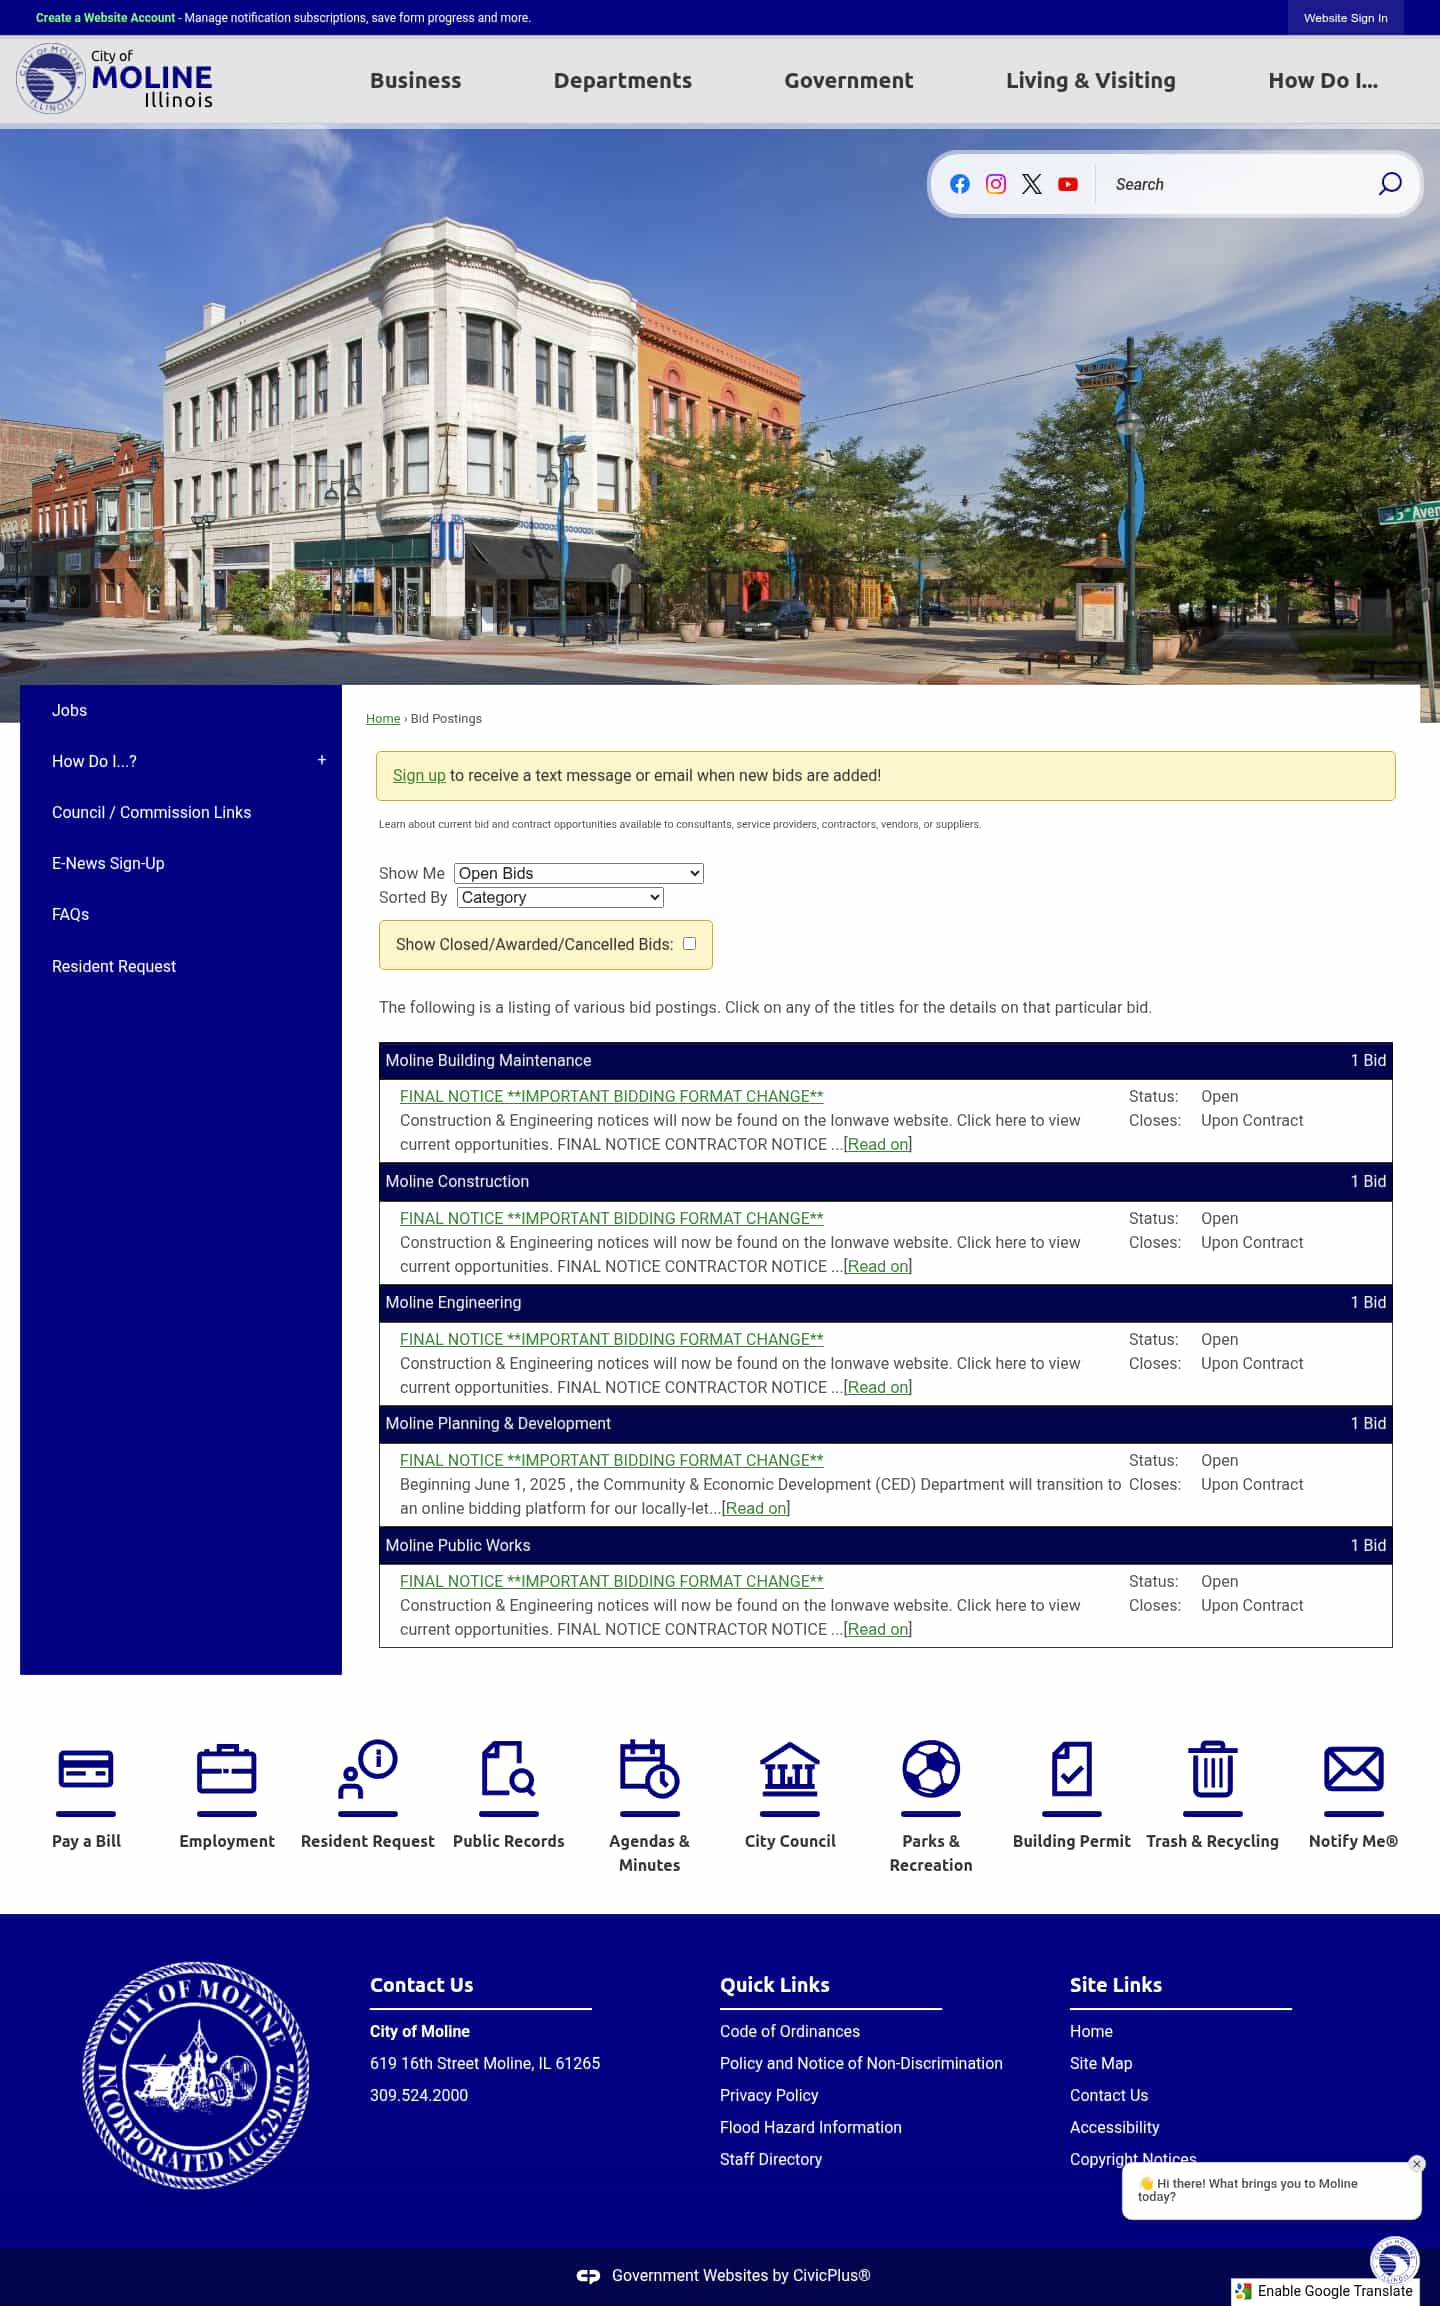Open the Living & Visiting main menu
The height and width of the screenshot is (2306, 1440).
pos(1091,80)
